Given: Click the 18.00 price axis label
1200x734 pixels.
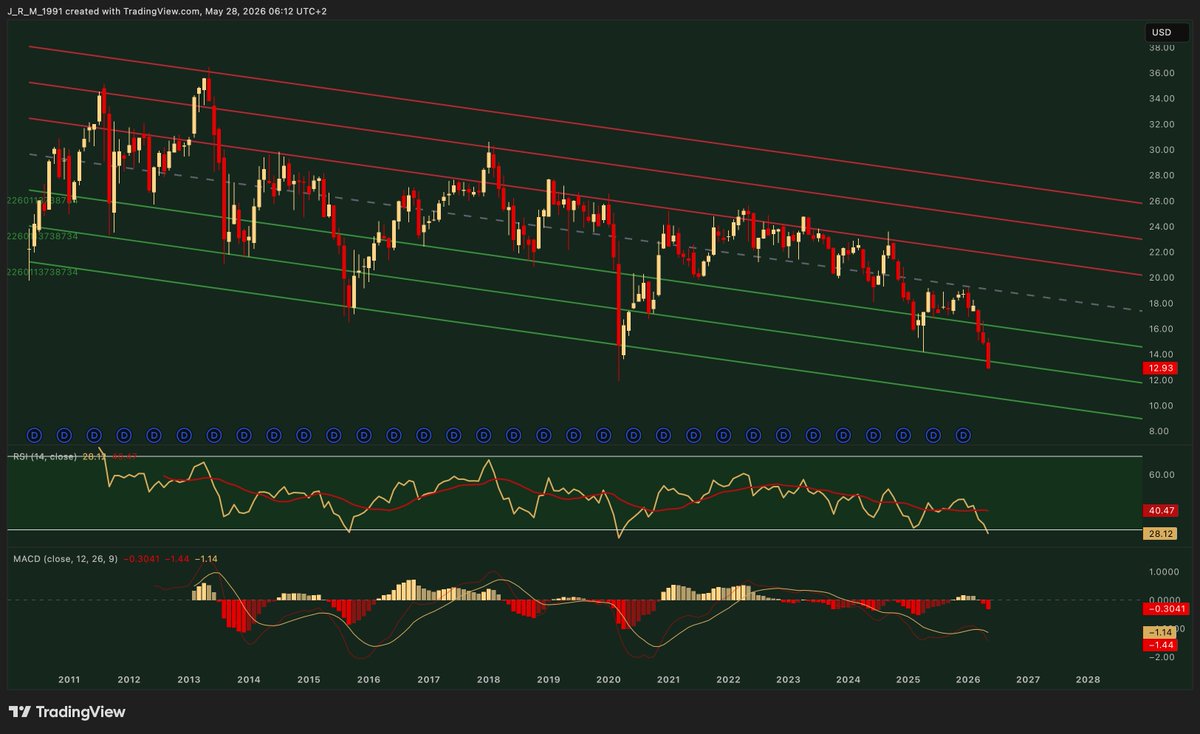Looking at the screenshot, I should pos(1161,303).
